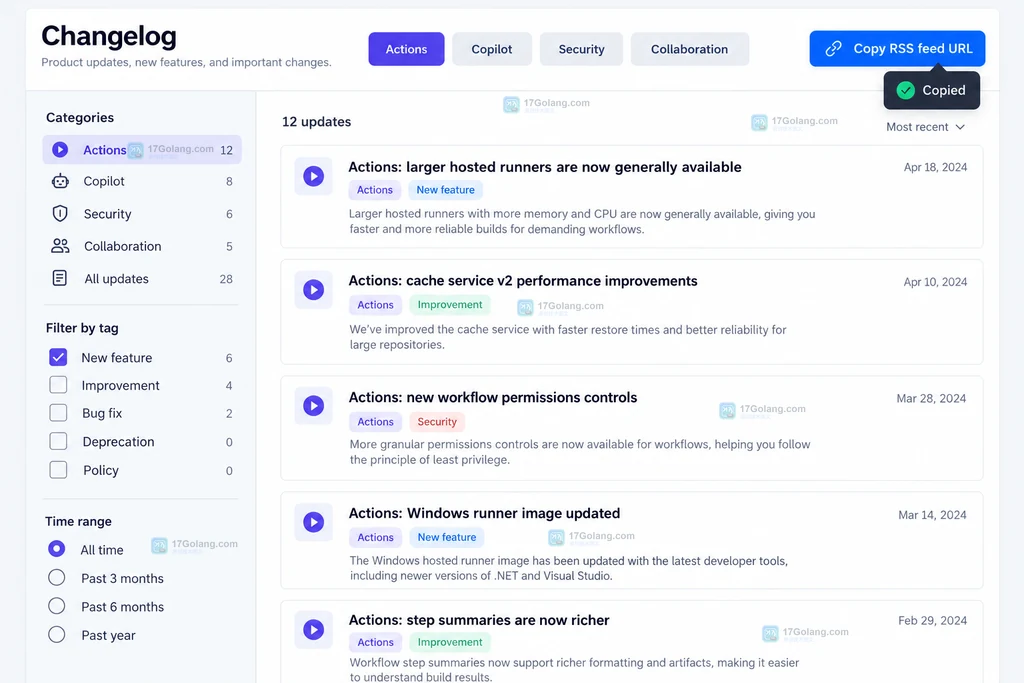Click New feature tag on Windows runner update

447,537
